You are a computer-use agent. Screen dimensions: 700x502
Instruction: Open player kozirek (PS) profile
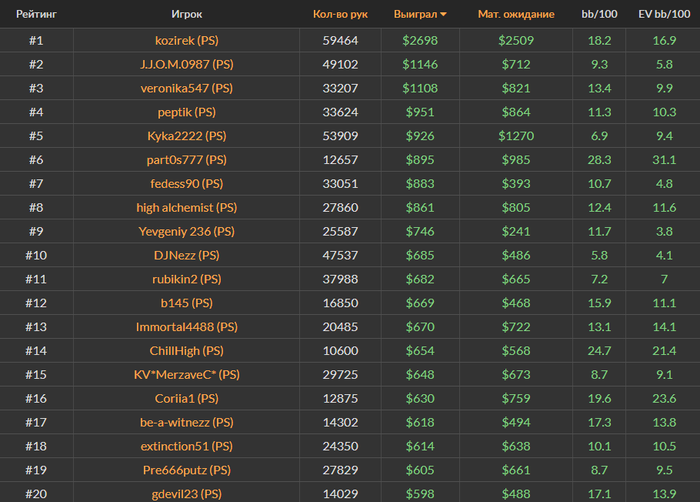187,41
